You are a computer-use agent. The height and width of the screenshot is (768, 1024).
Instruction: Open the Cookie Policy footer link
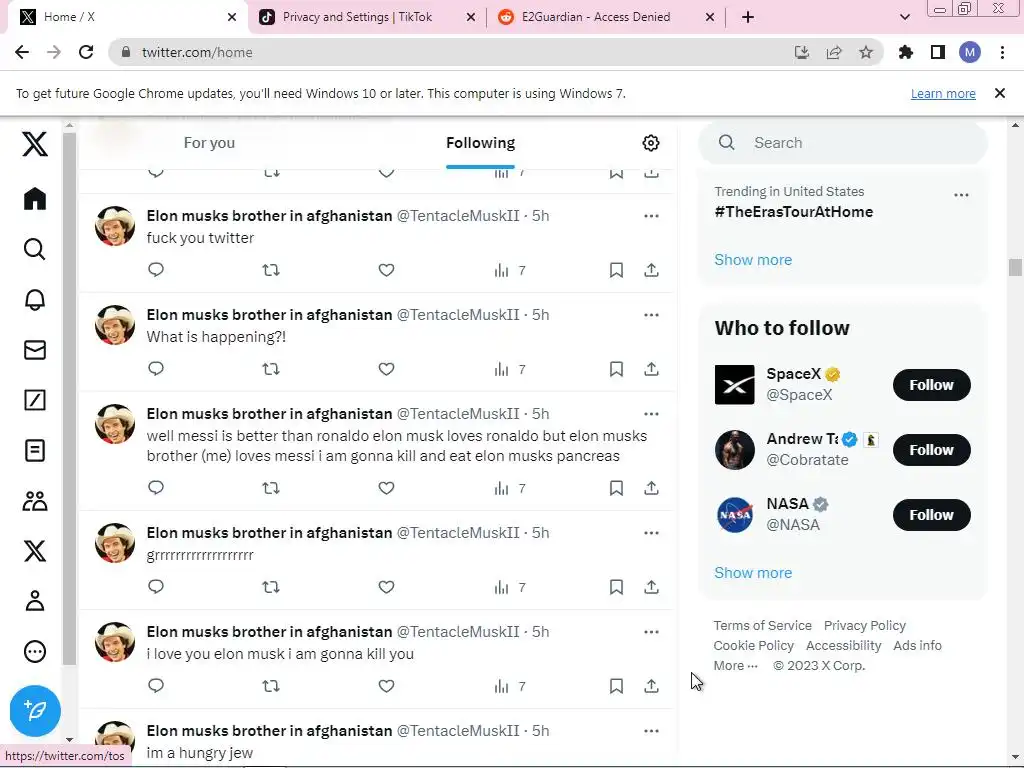[x=753, y=645]
